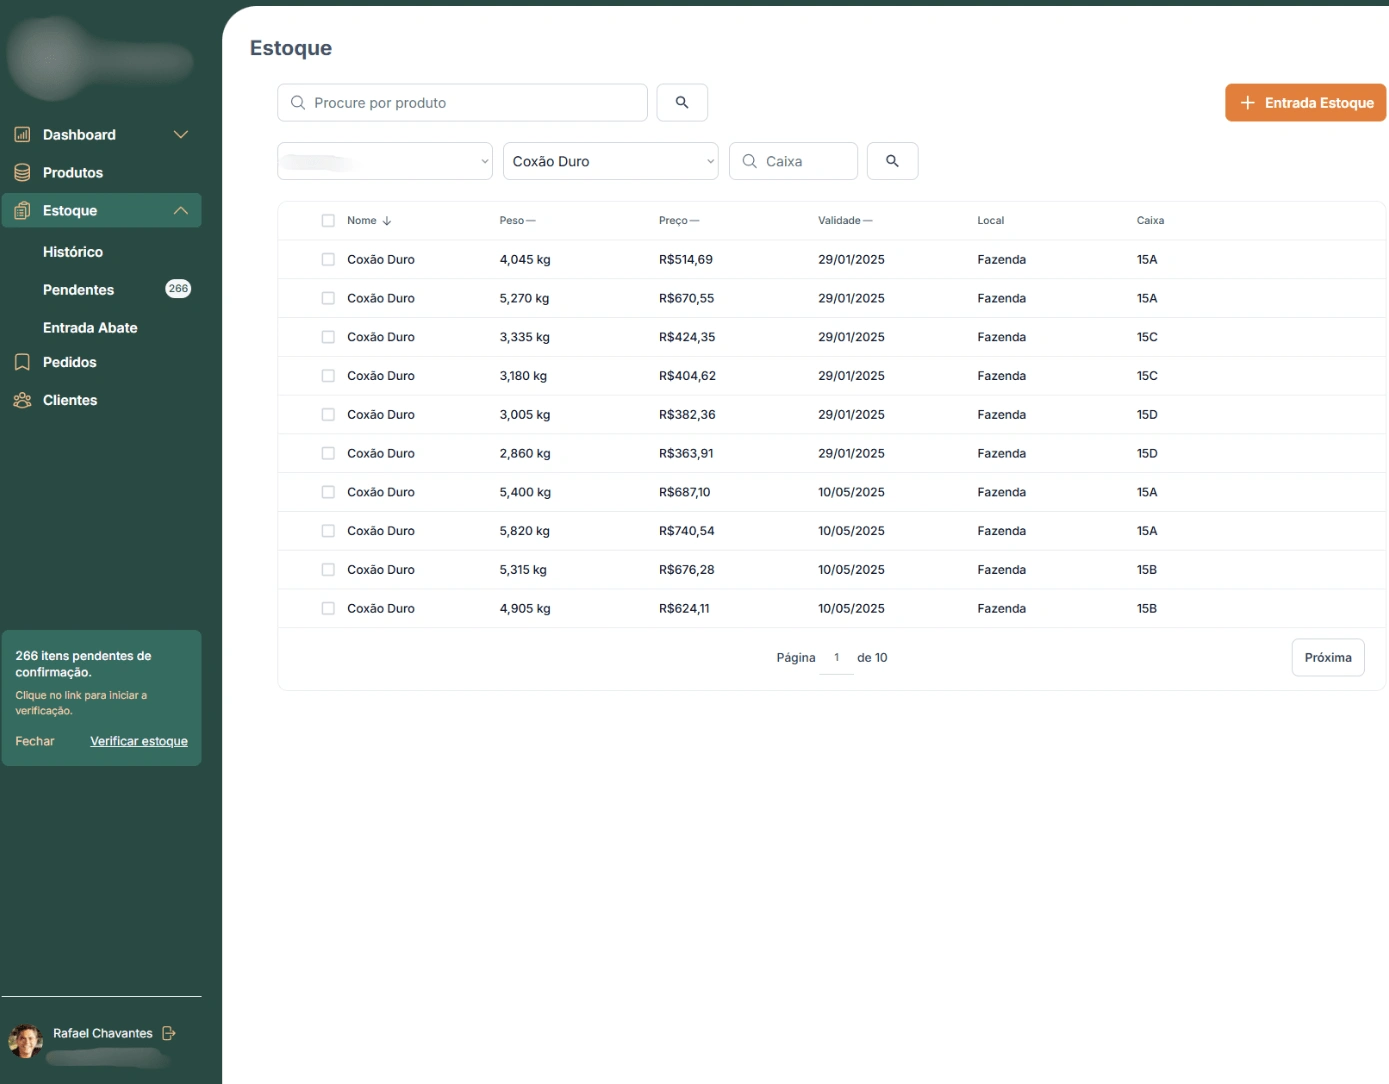Open Histórico submenu item
The height and width of the screenshot is (1084, 1389).
click(73, 252)
